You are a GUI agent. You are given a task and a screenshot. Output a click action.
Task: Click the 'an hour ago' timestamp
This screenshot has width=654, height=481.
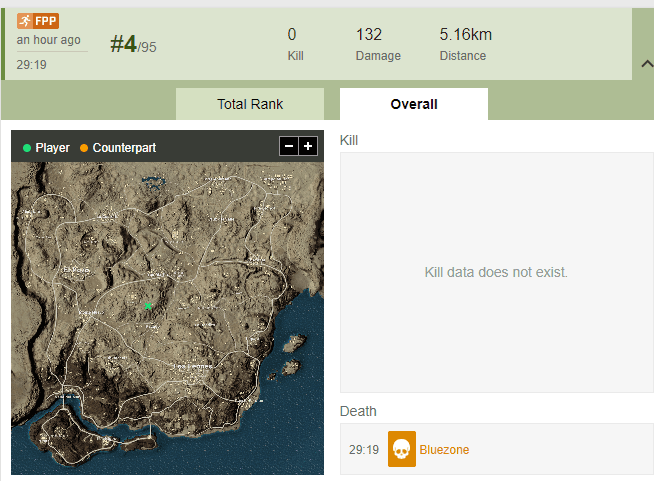pos(48,40)
